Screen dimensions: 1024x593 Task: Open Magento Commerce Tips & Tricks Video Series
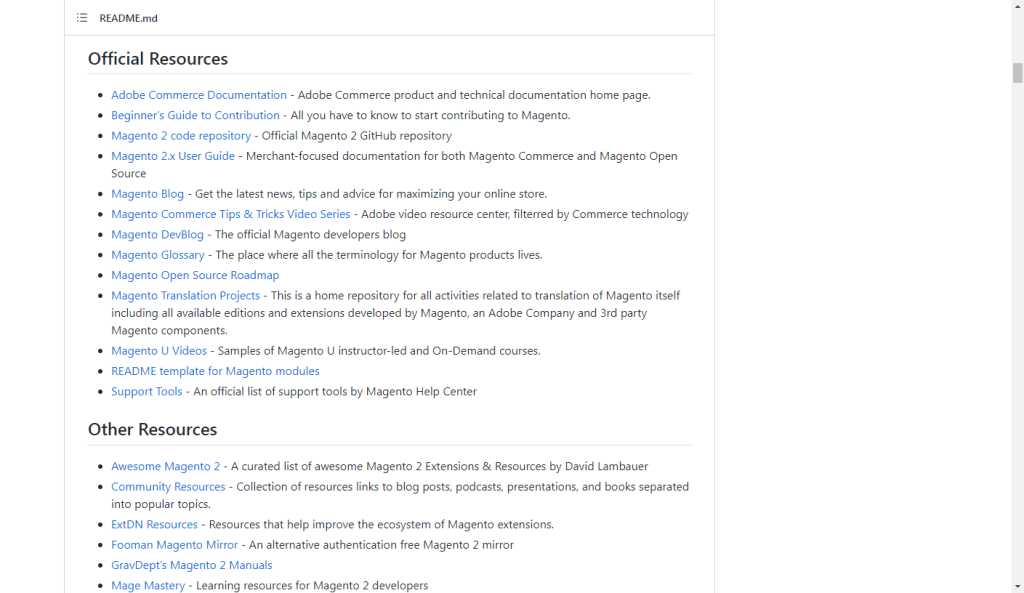coord(231,214)
